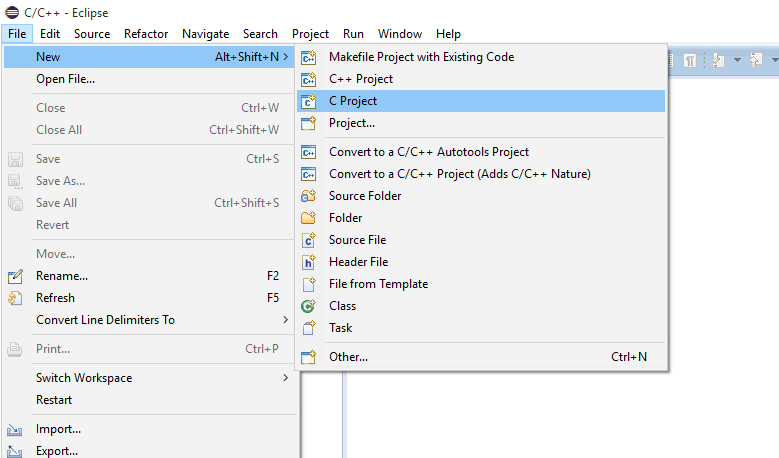Image resolution: width=779 pixels, height=458 pixels.
Task: Open the Next Annotation dropdown arrow
Action: point(737,61)
